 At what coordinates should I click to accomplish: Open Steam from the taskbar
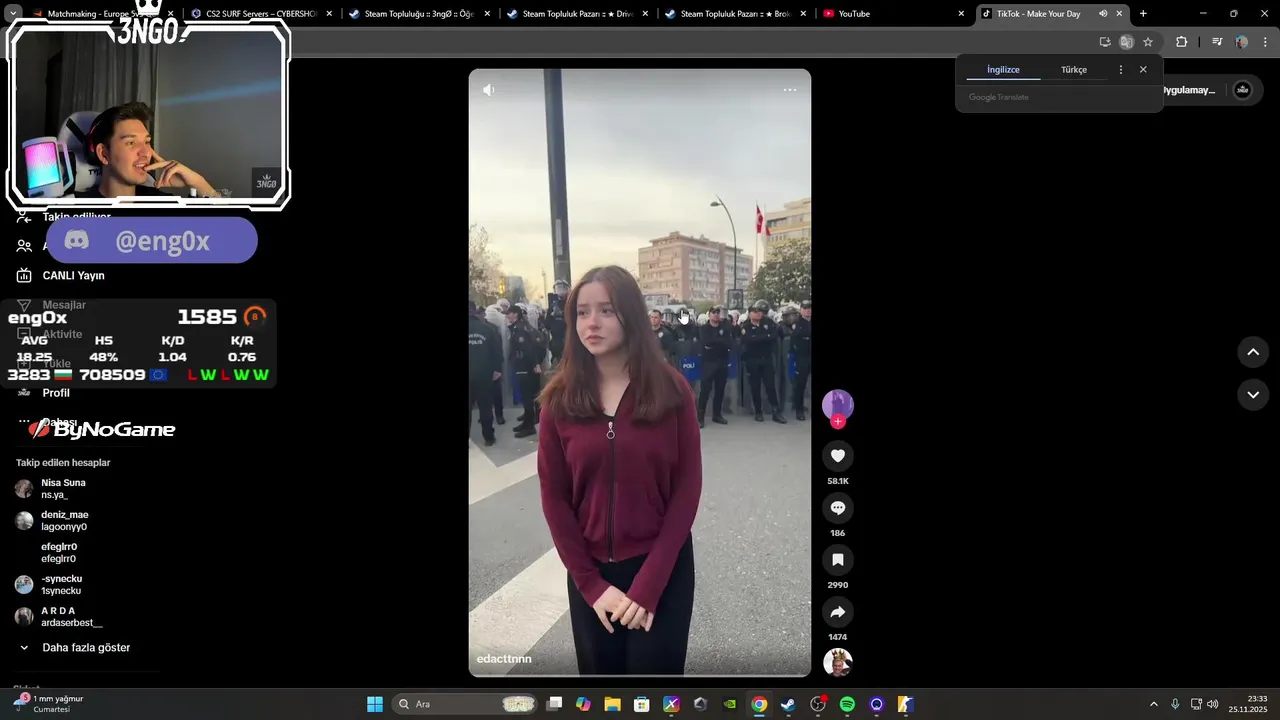point(788,704)
